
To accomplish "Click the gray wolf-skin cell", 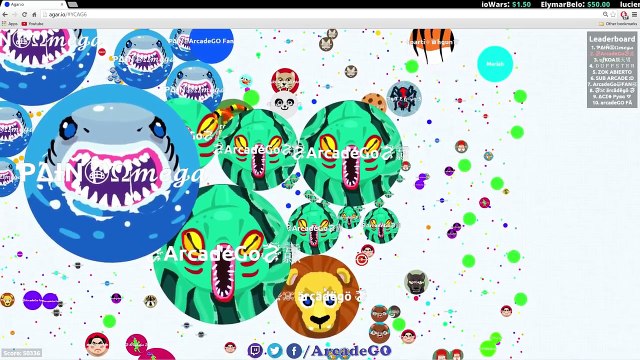I will click(x=416, y=282).
